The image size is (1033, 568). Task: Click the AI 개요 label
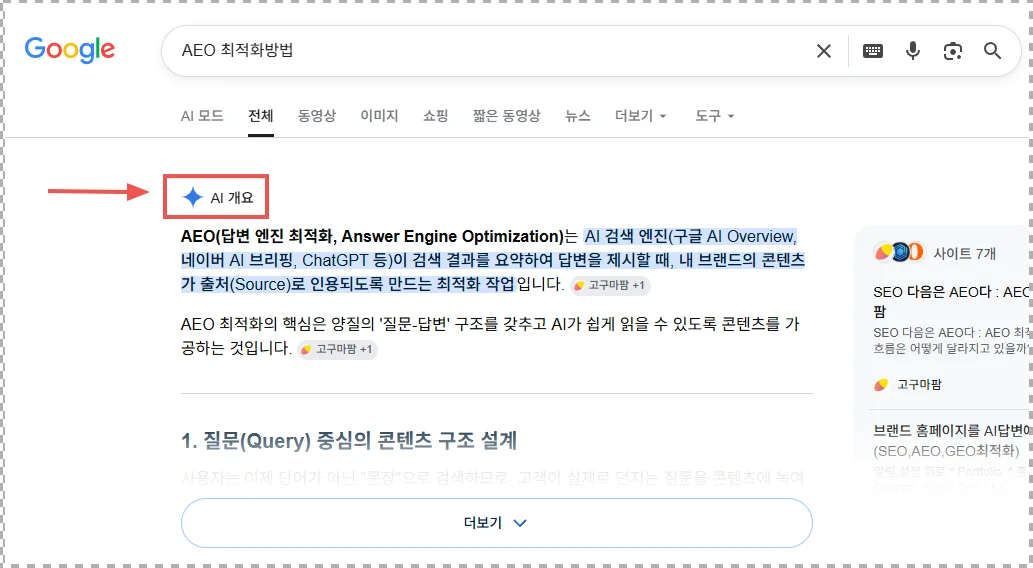click(232, 198)
